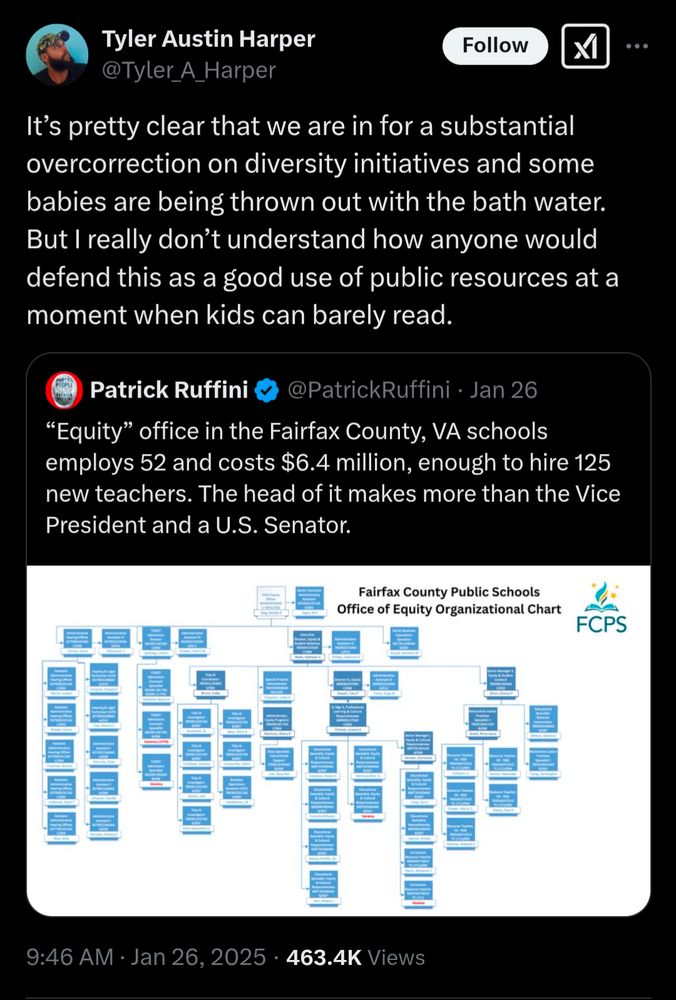Visit the @PatrickRuffini handle

point(369,390)
